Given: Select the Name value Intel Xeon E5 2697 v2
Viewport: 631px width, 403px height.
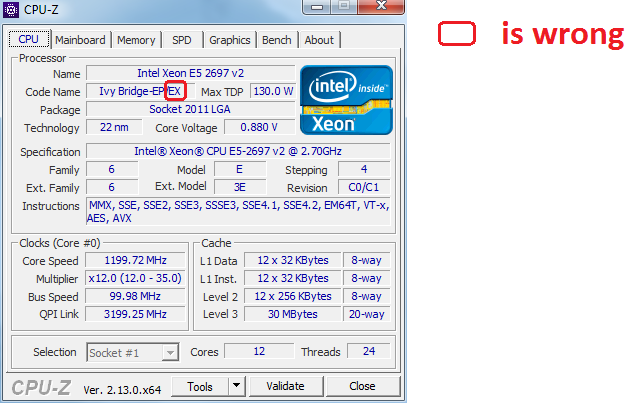Looking at the screenshot, I should 191,73.
